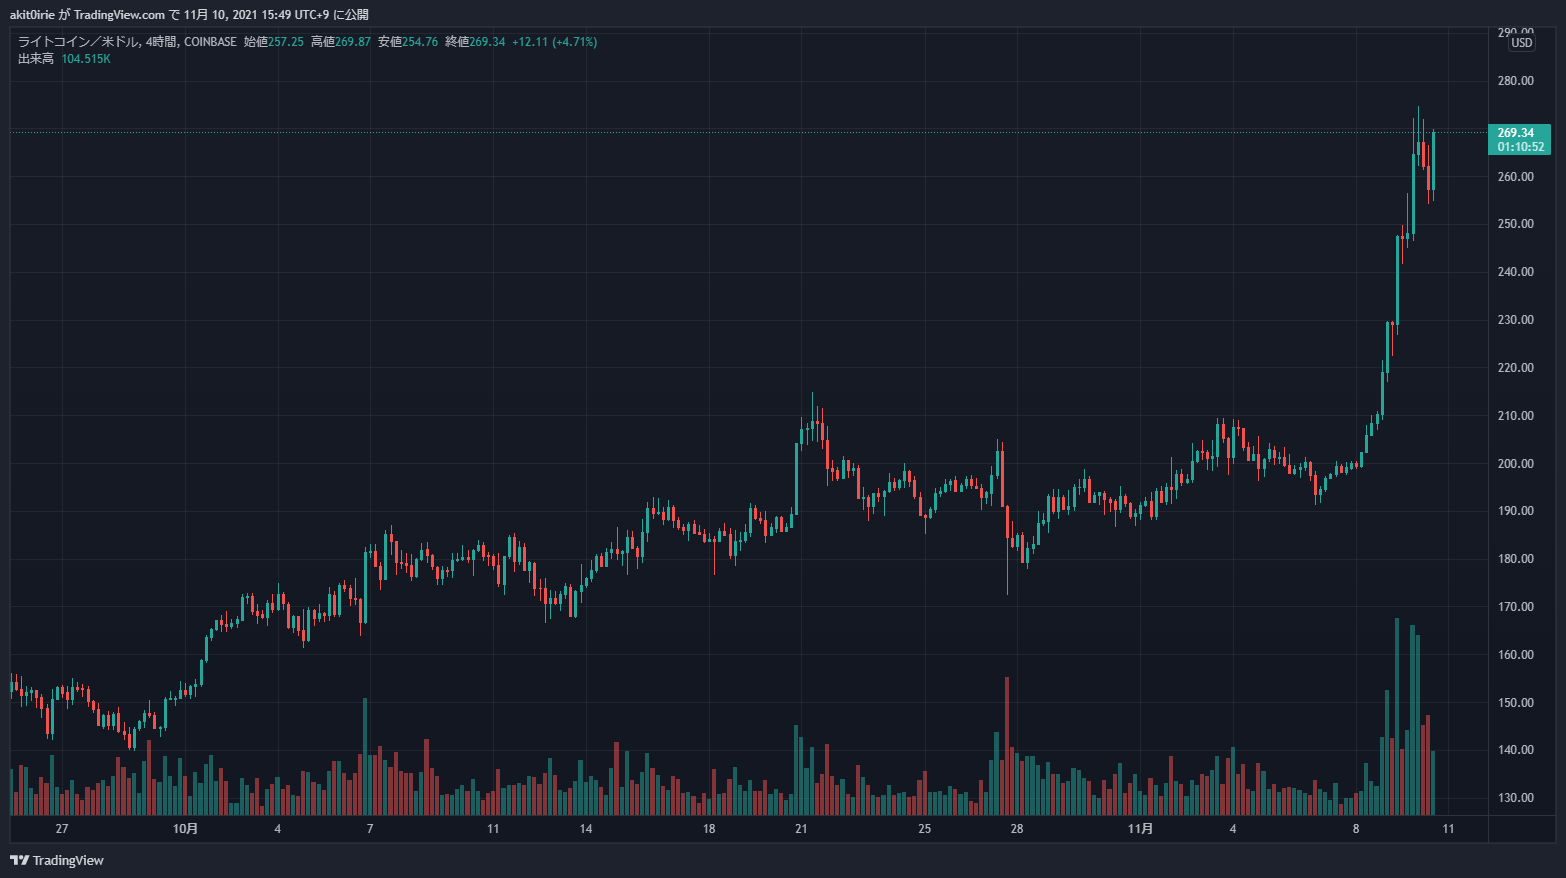The image size is (1566, 878).
Task: Click the 10月 month label on time axis
Action: tap(185, 829)
